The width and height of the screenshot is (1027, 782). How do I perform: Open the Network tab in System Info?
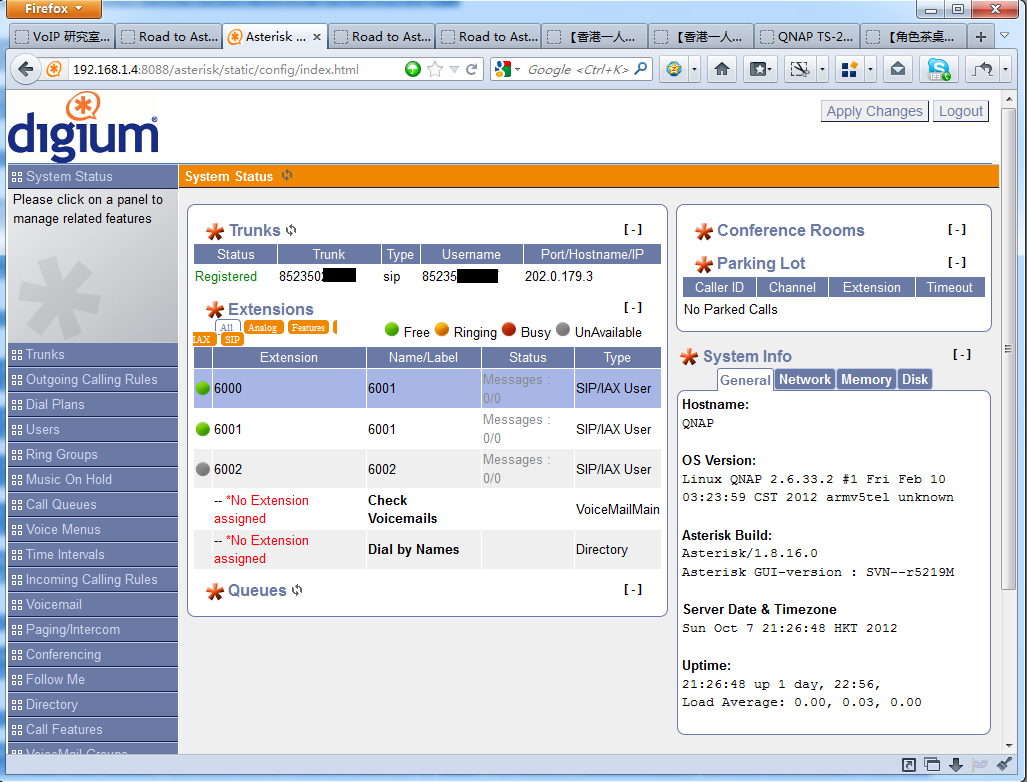pos(805,379)
